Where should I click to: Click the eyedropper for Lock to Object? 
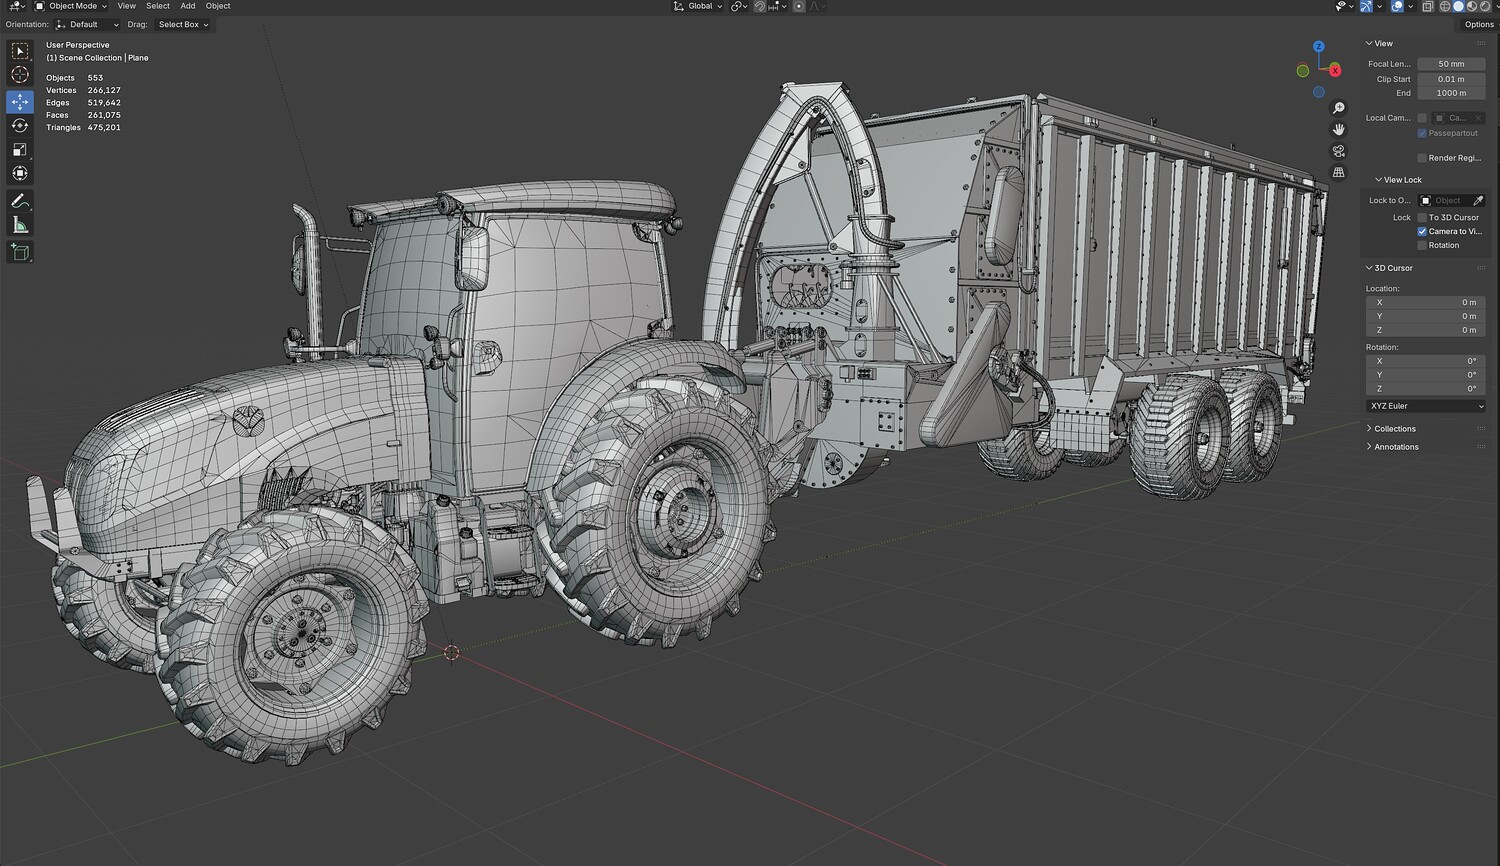point(1478,201)
